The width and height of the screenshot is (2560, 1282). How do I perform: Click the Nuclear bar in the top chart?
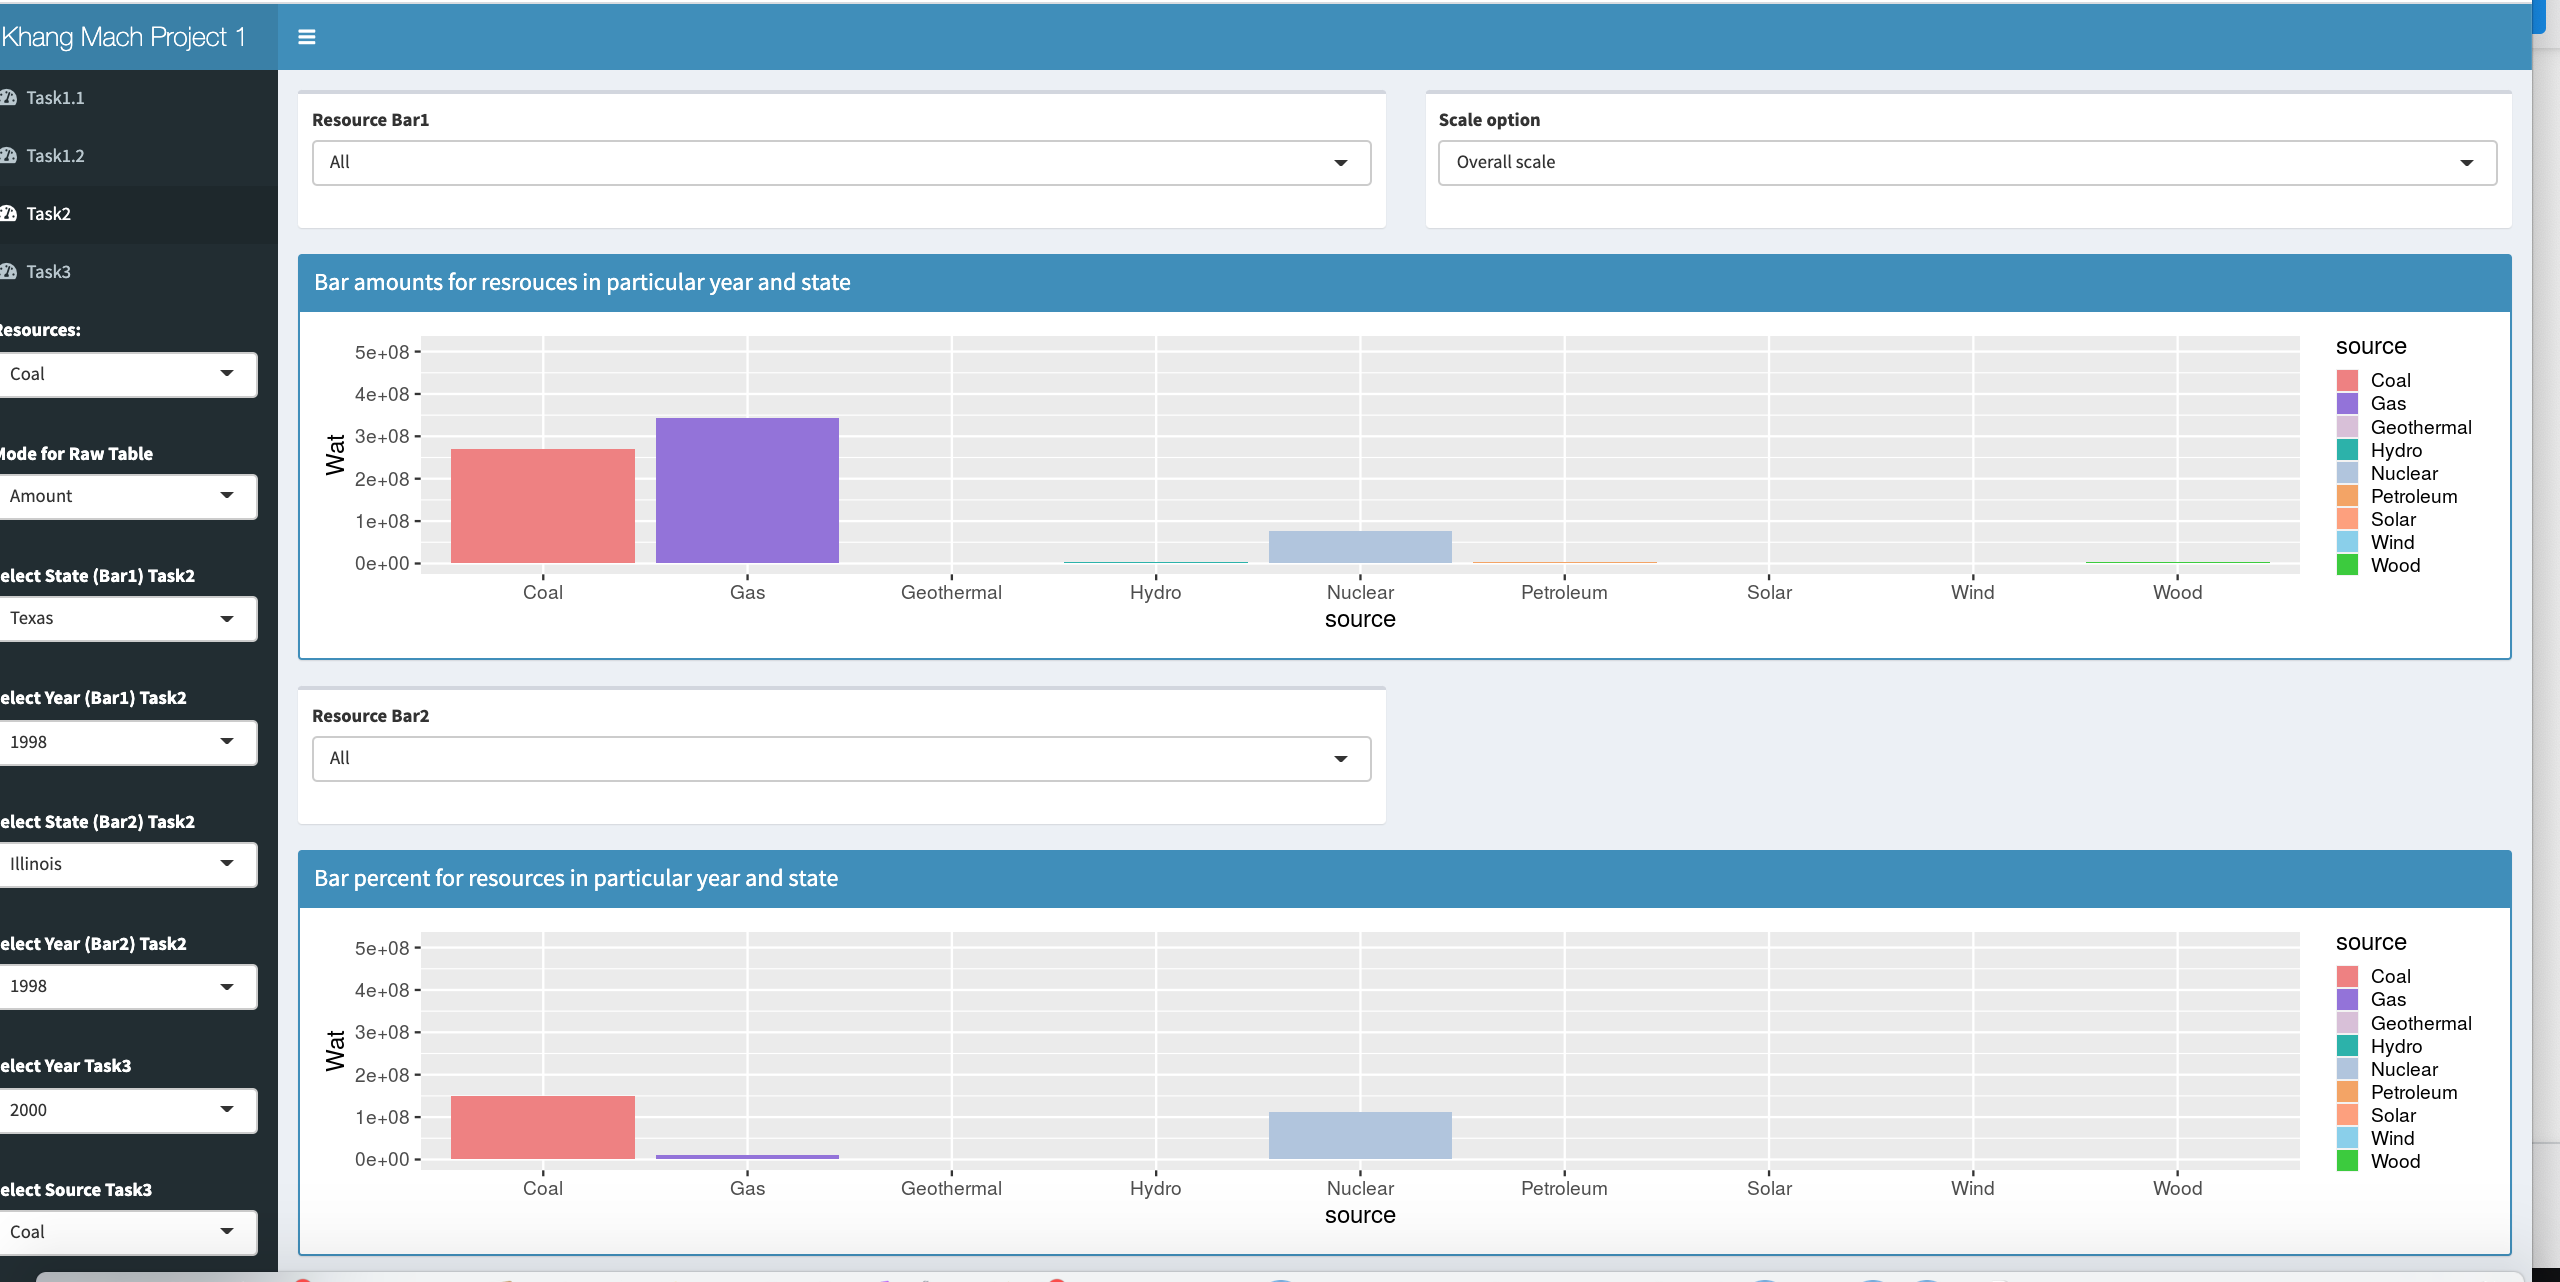click(1360, 547)
